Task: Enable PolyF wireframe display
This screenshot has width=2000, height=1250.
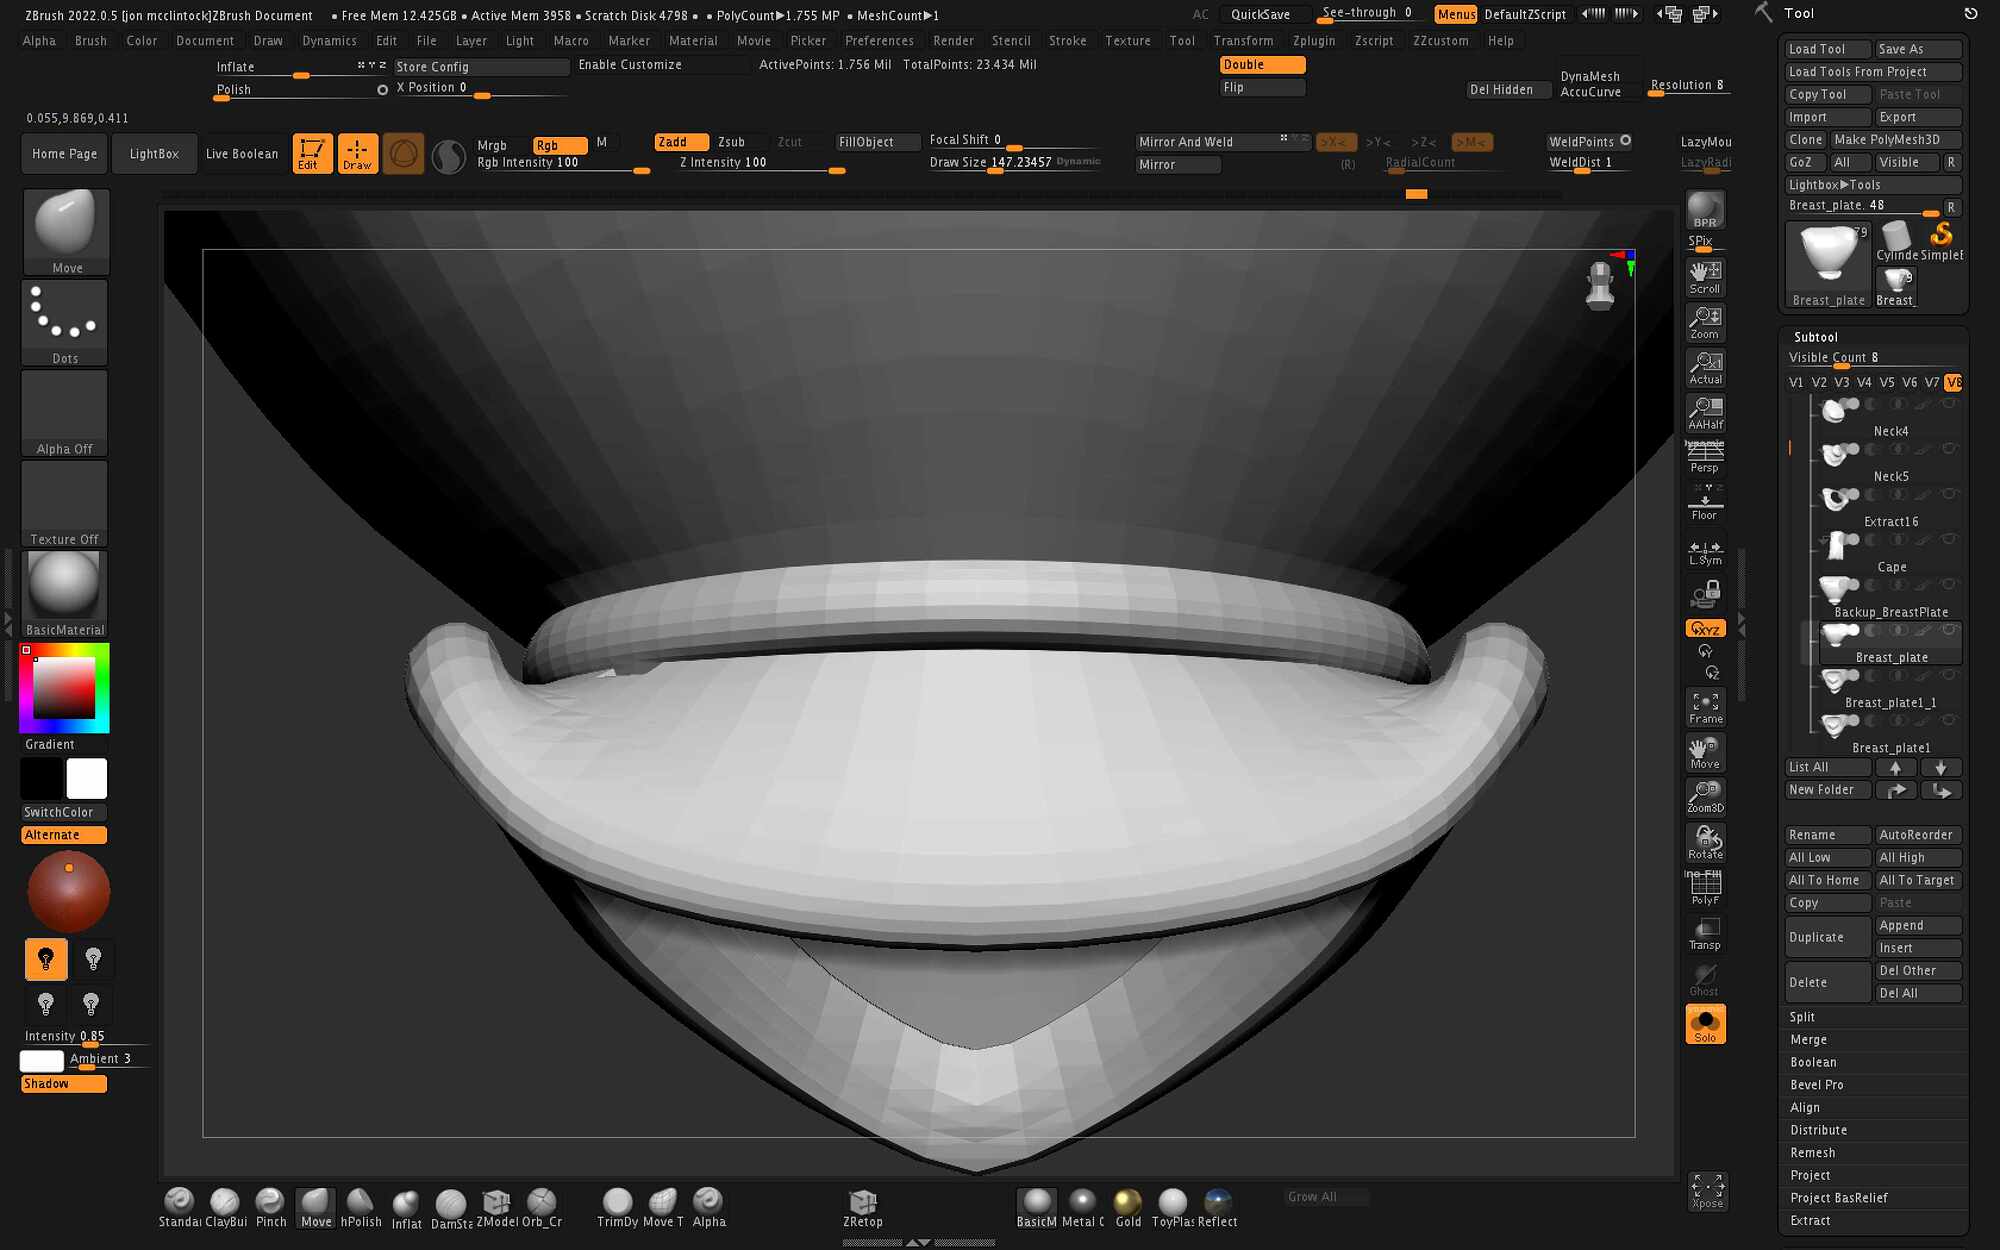Action: point(1705,885)
